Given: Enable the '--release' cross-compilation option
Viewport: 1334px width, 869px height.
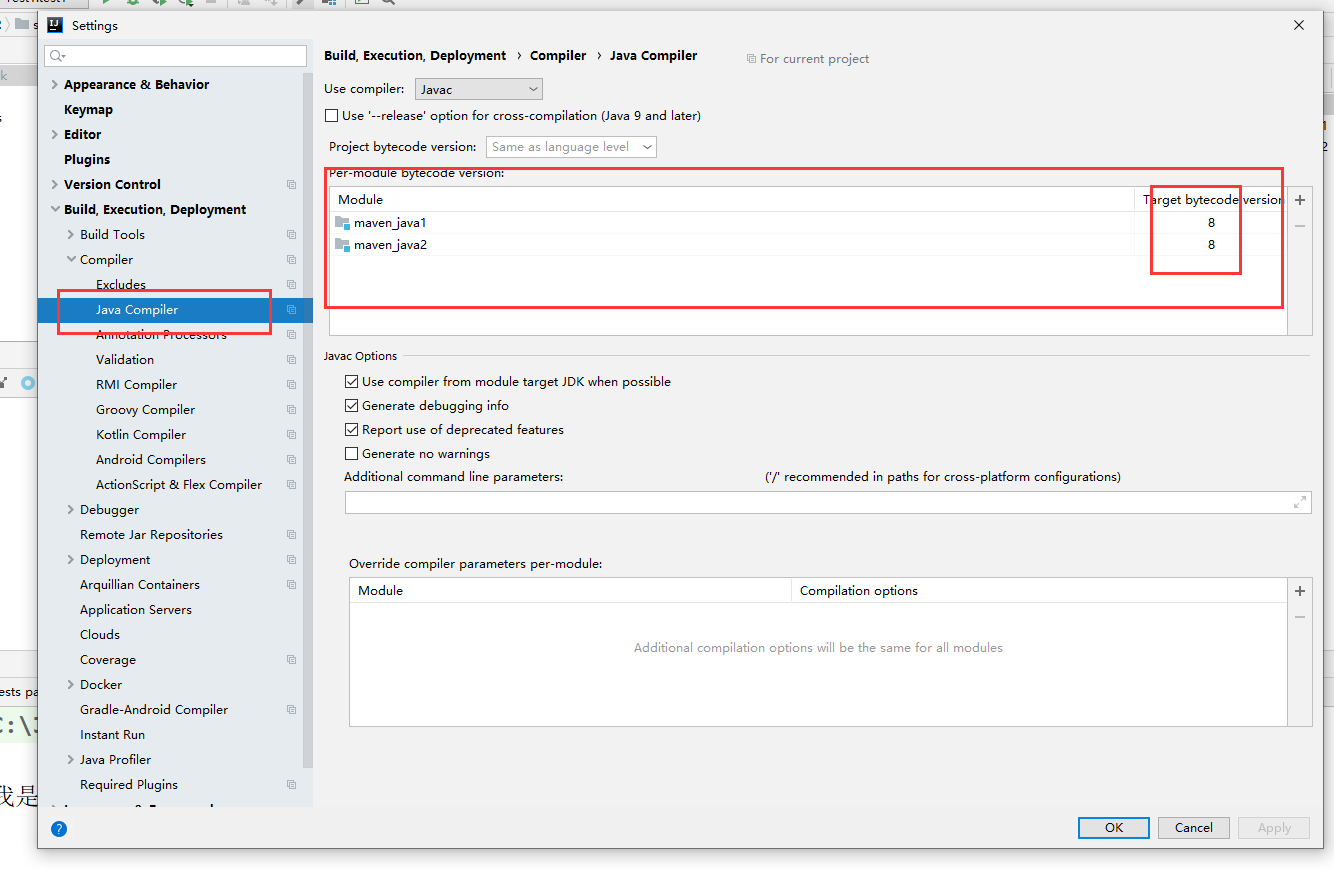Looking at the screenshot, I should coord(331,115).
